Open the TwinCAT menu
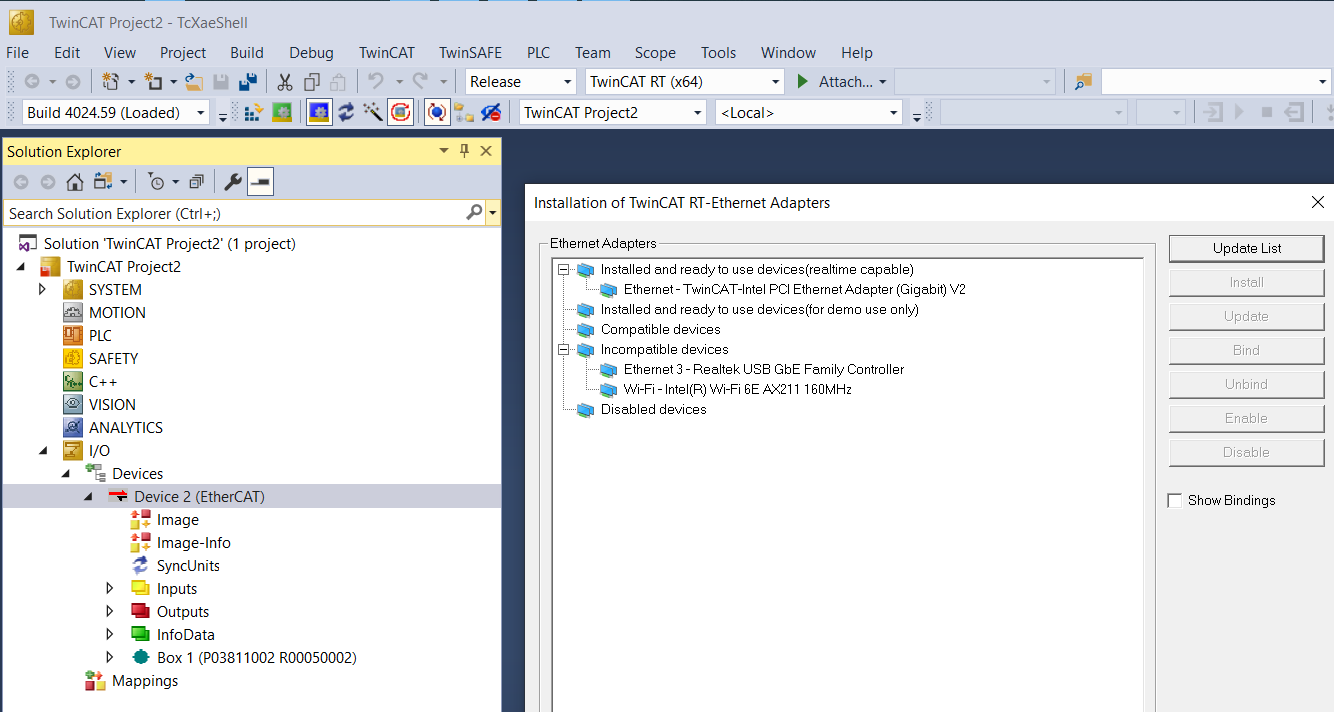Image resolution: width=1334 pixels, height=712 pixels. coord(387,53)
